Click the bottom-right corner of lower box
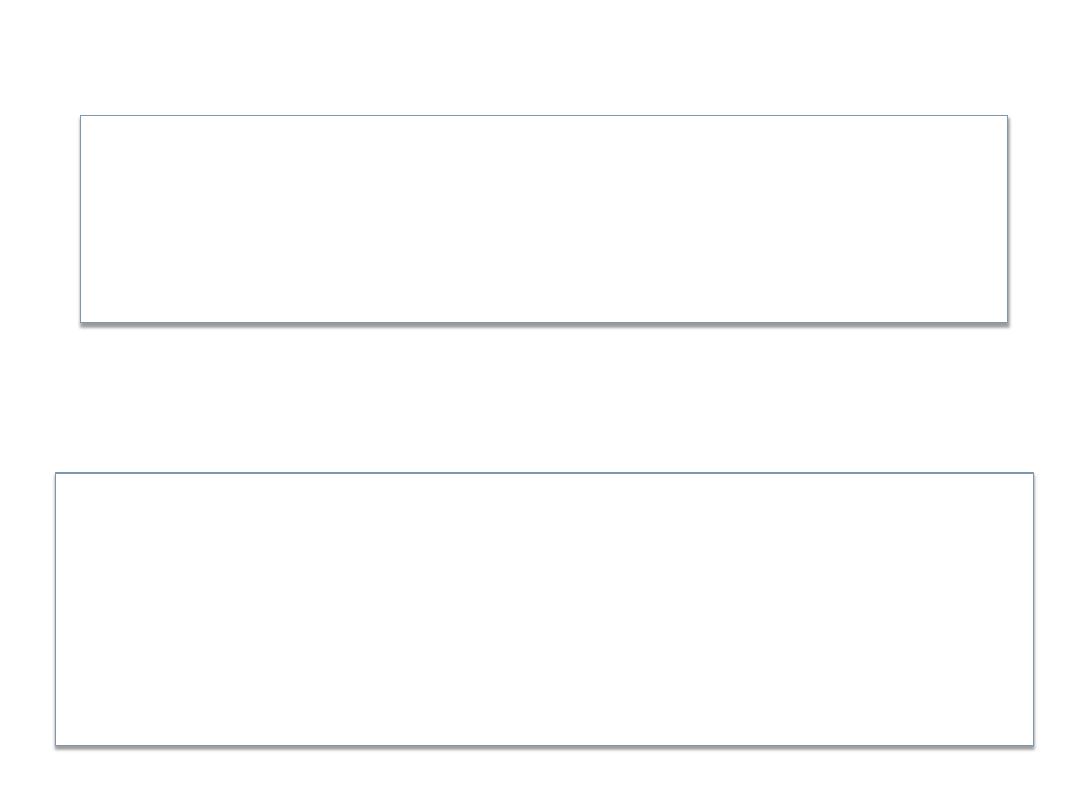 pos(1033,745)
